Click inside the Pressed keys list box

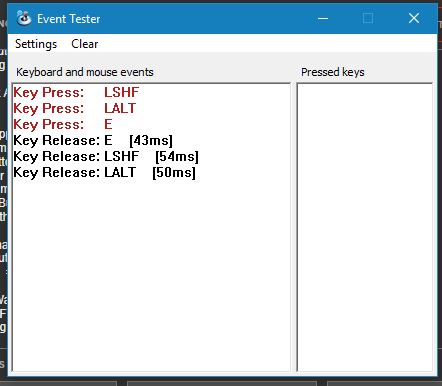(365, 227)
